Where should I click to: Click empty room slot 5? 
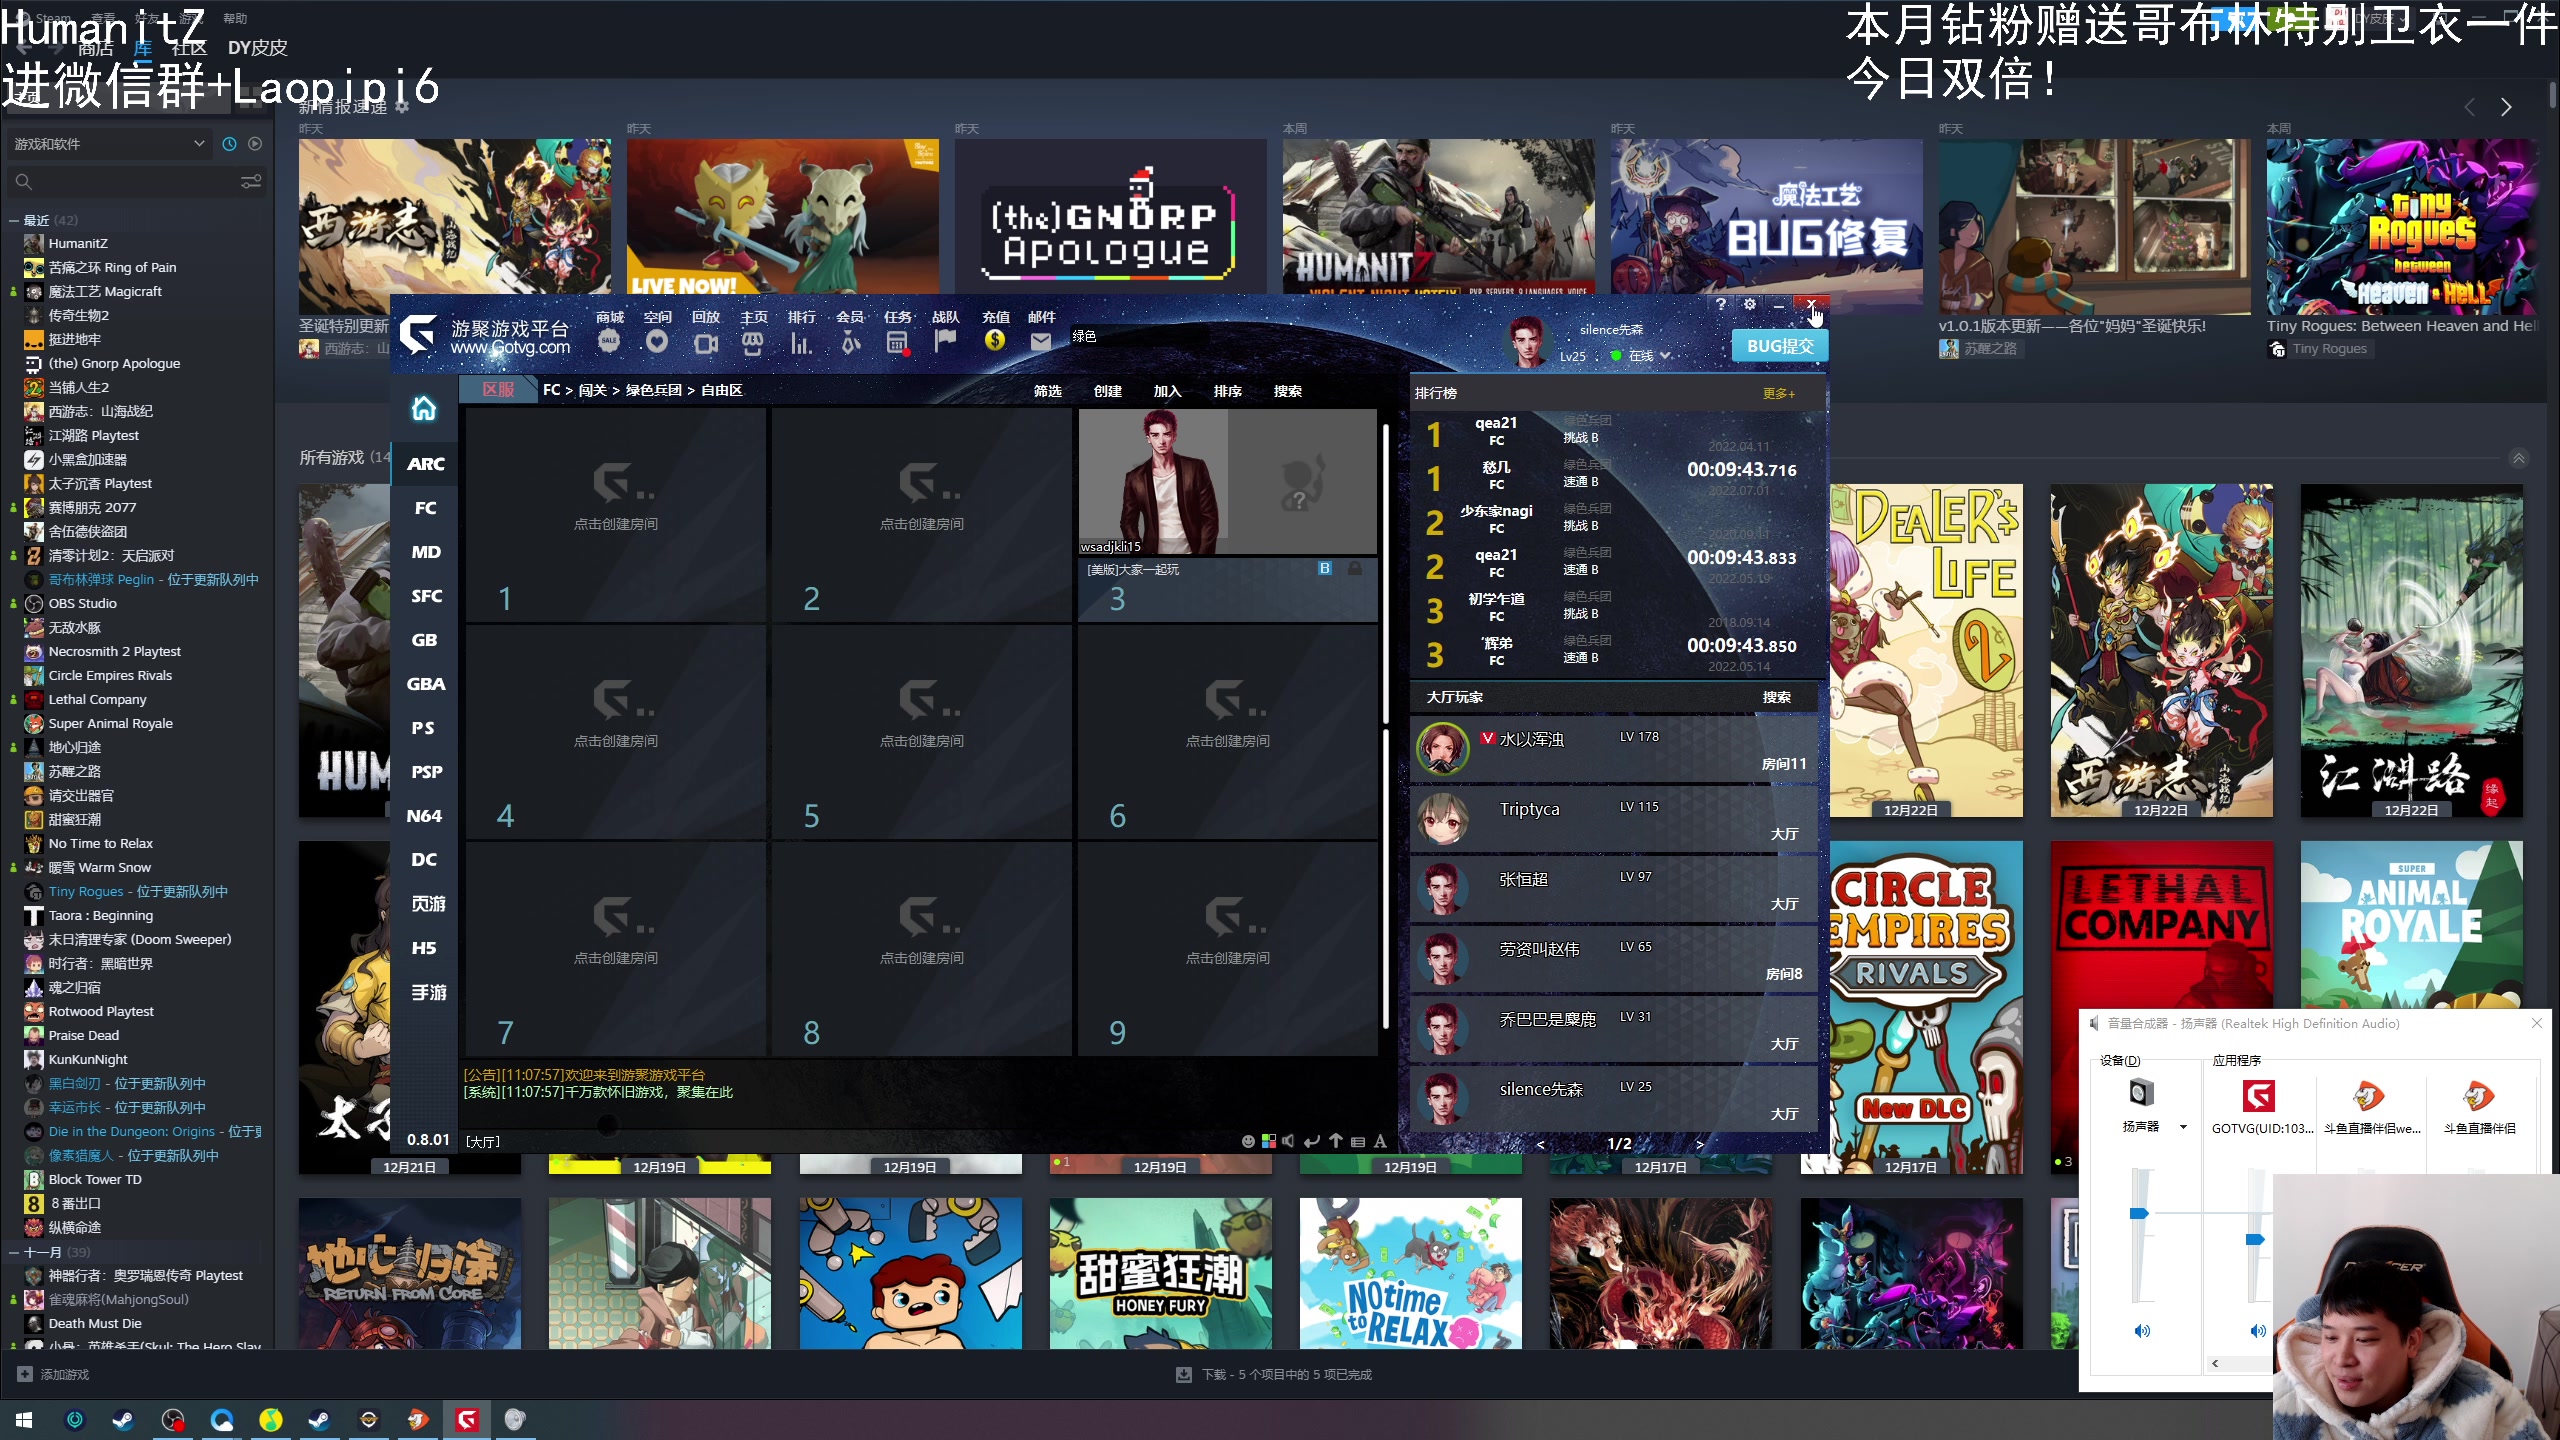[921, 732]
